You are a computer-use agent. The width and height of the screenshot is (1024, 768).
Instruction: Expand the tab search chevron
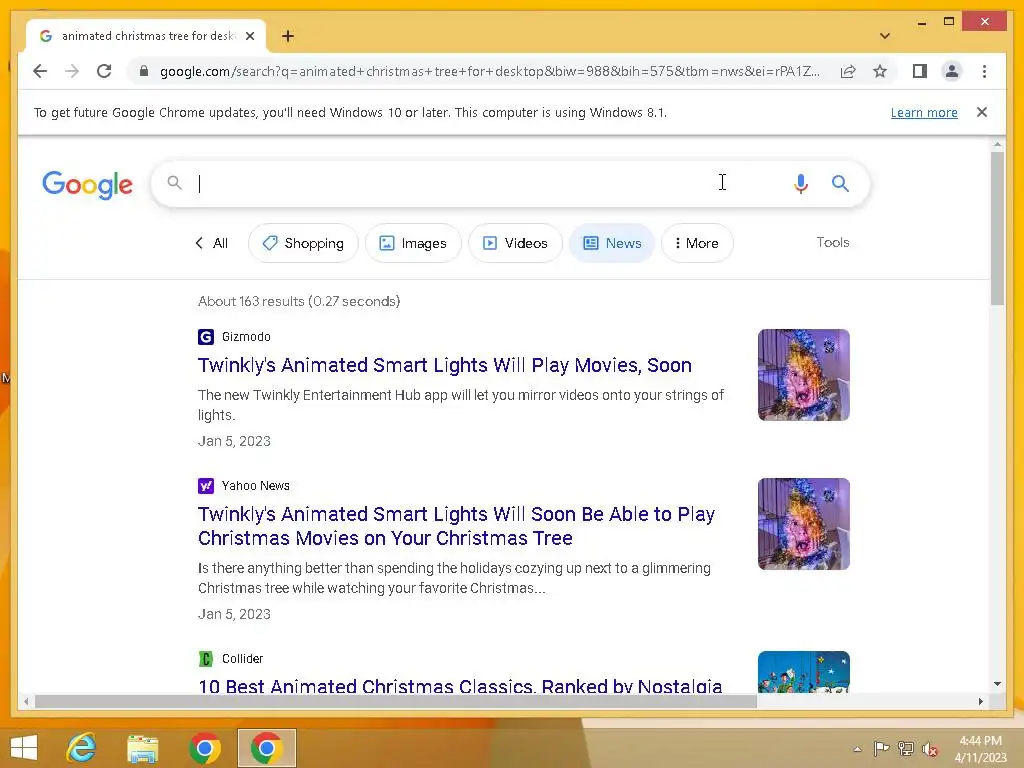(885, 36)
